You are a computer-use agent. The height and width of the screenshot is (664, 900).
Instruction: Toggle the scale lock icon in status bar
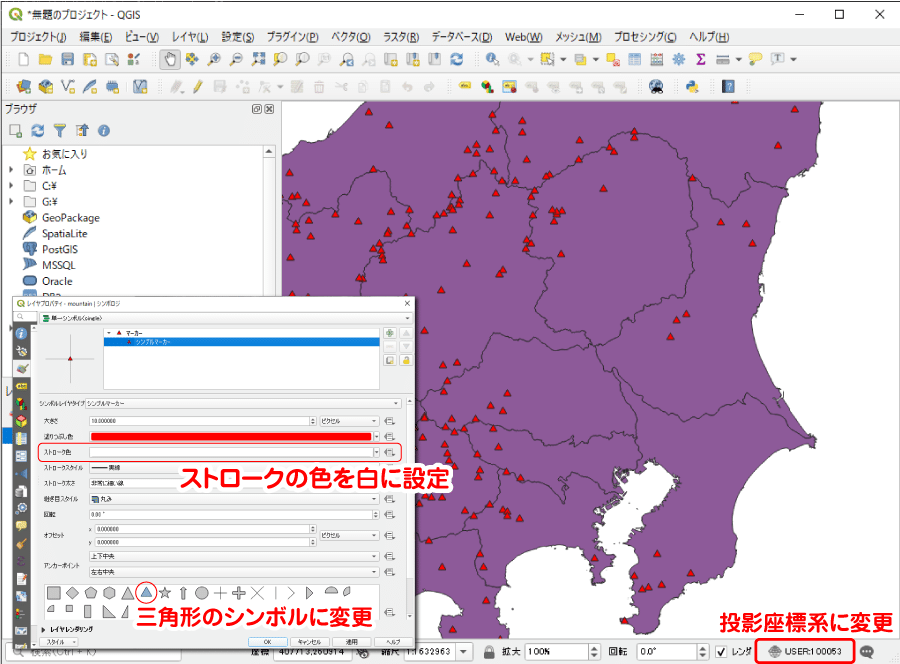(488, 651)
